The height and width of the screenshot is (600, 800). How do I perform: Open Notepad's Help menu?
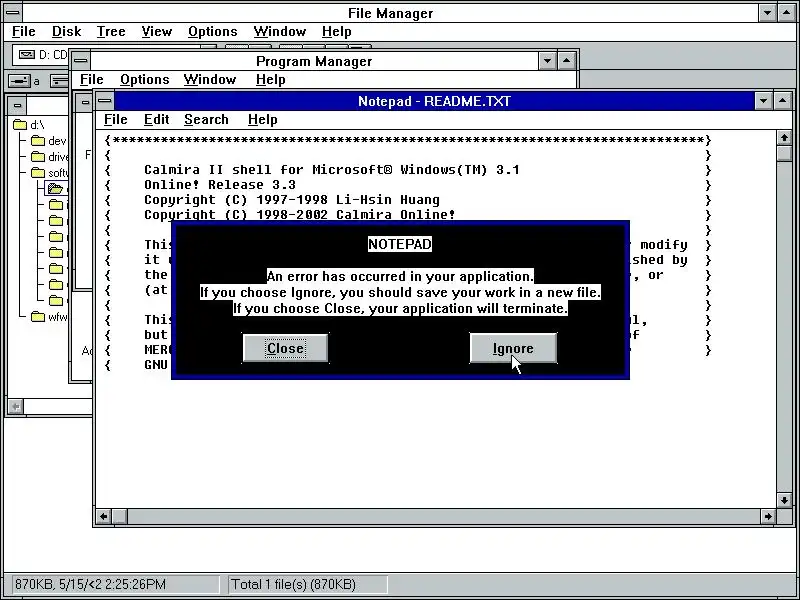pos(262,119)
